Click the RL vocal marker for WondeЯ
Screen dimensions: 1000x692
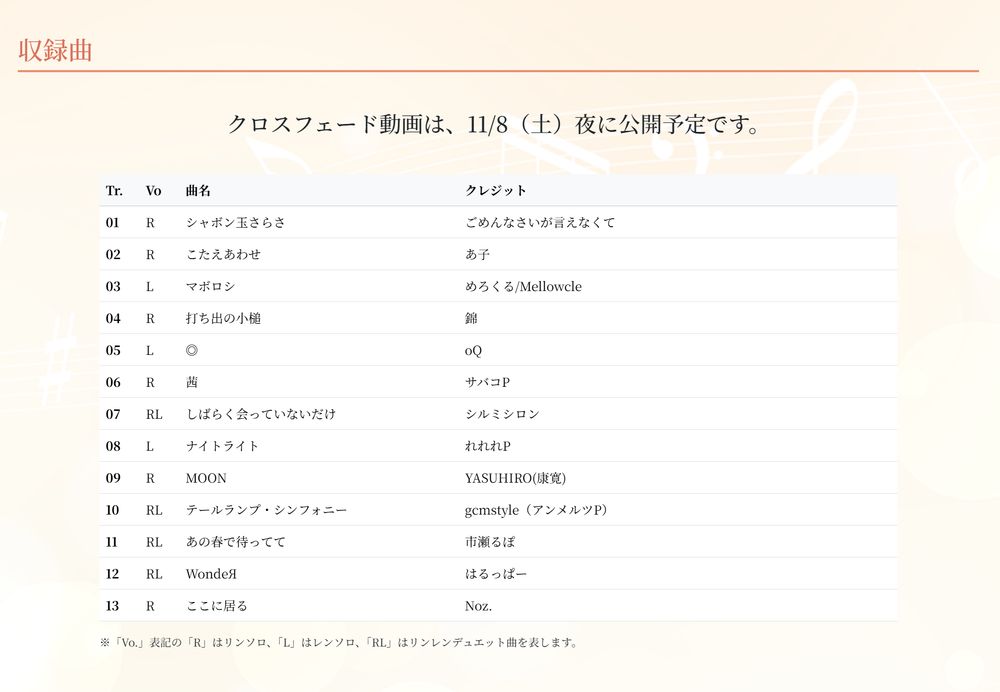coord(154,574)
